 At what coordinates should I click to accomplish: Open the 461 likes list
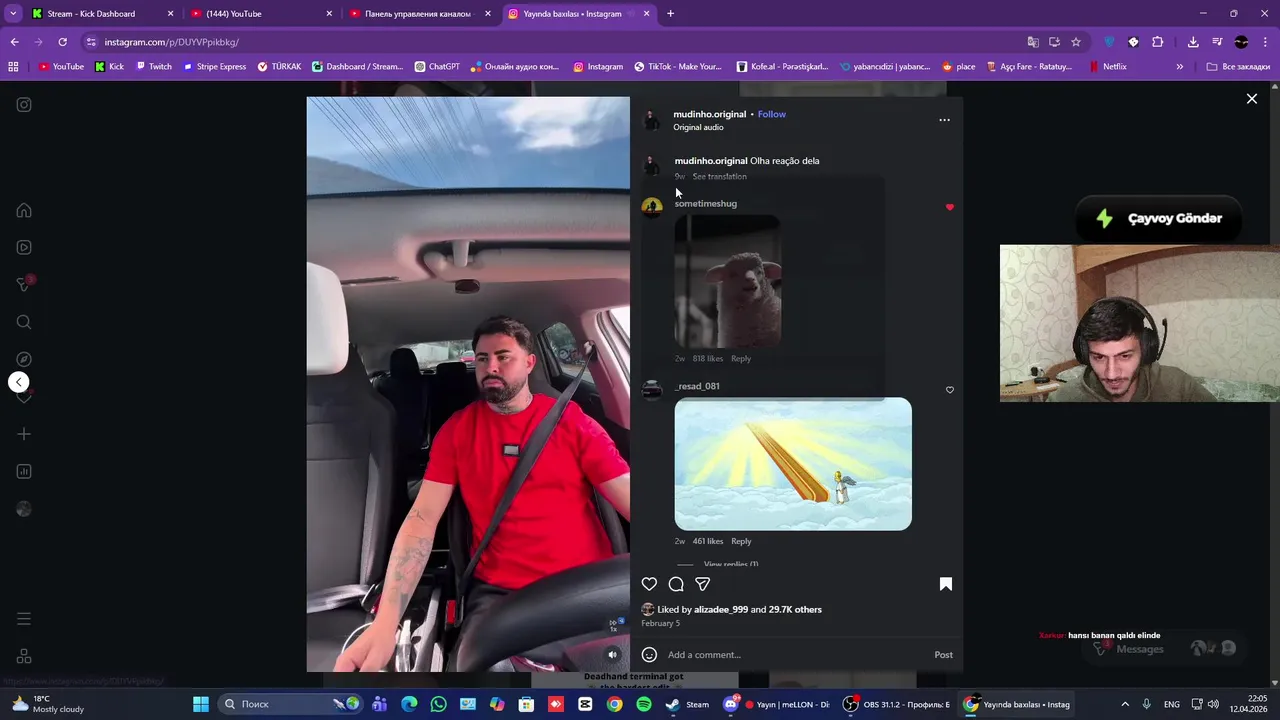click(x=707, y=541)
